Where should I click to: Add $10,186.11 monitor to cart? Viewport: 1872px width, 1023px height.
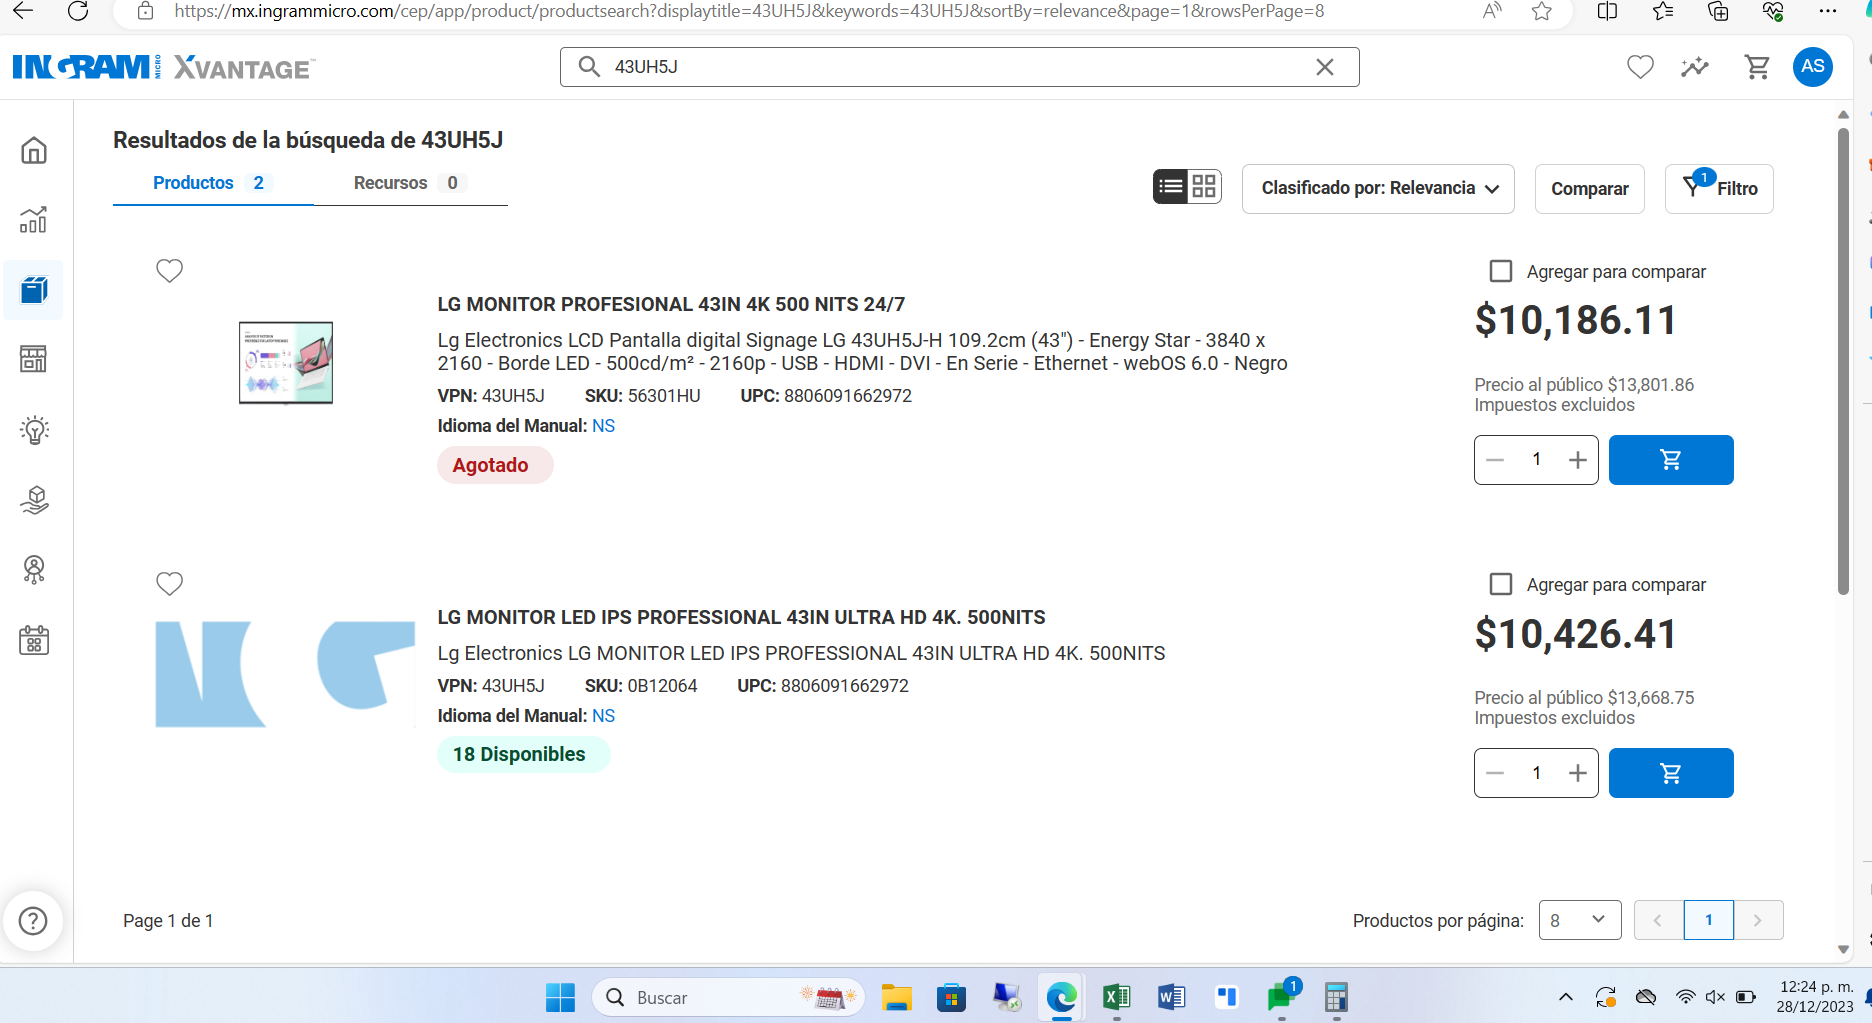1671,460
